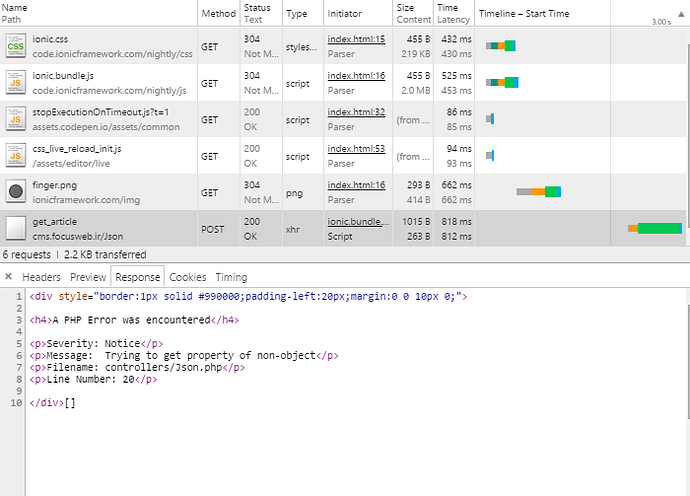Sort by the Size column header

pos(413,13)
